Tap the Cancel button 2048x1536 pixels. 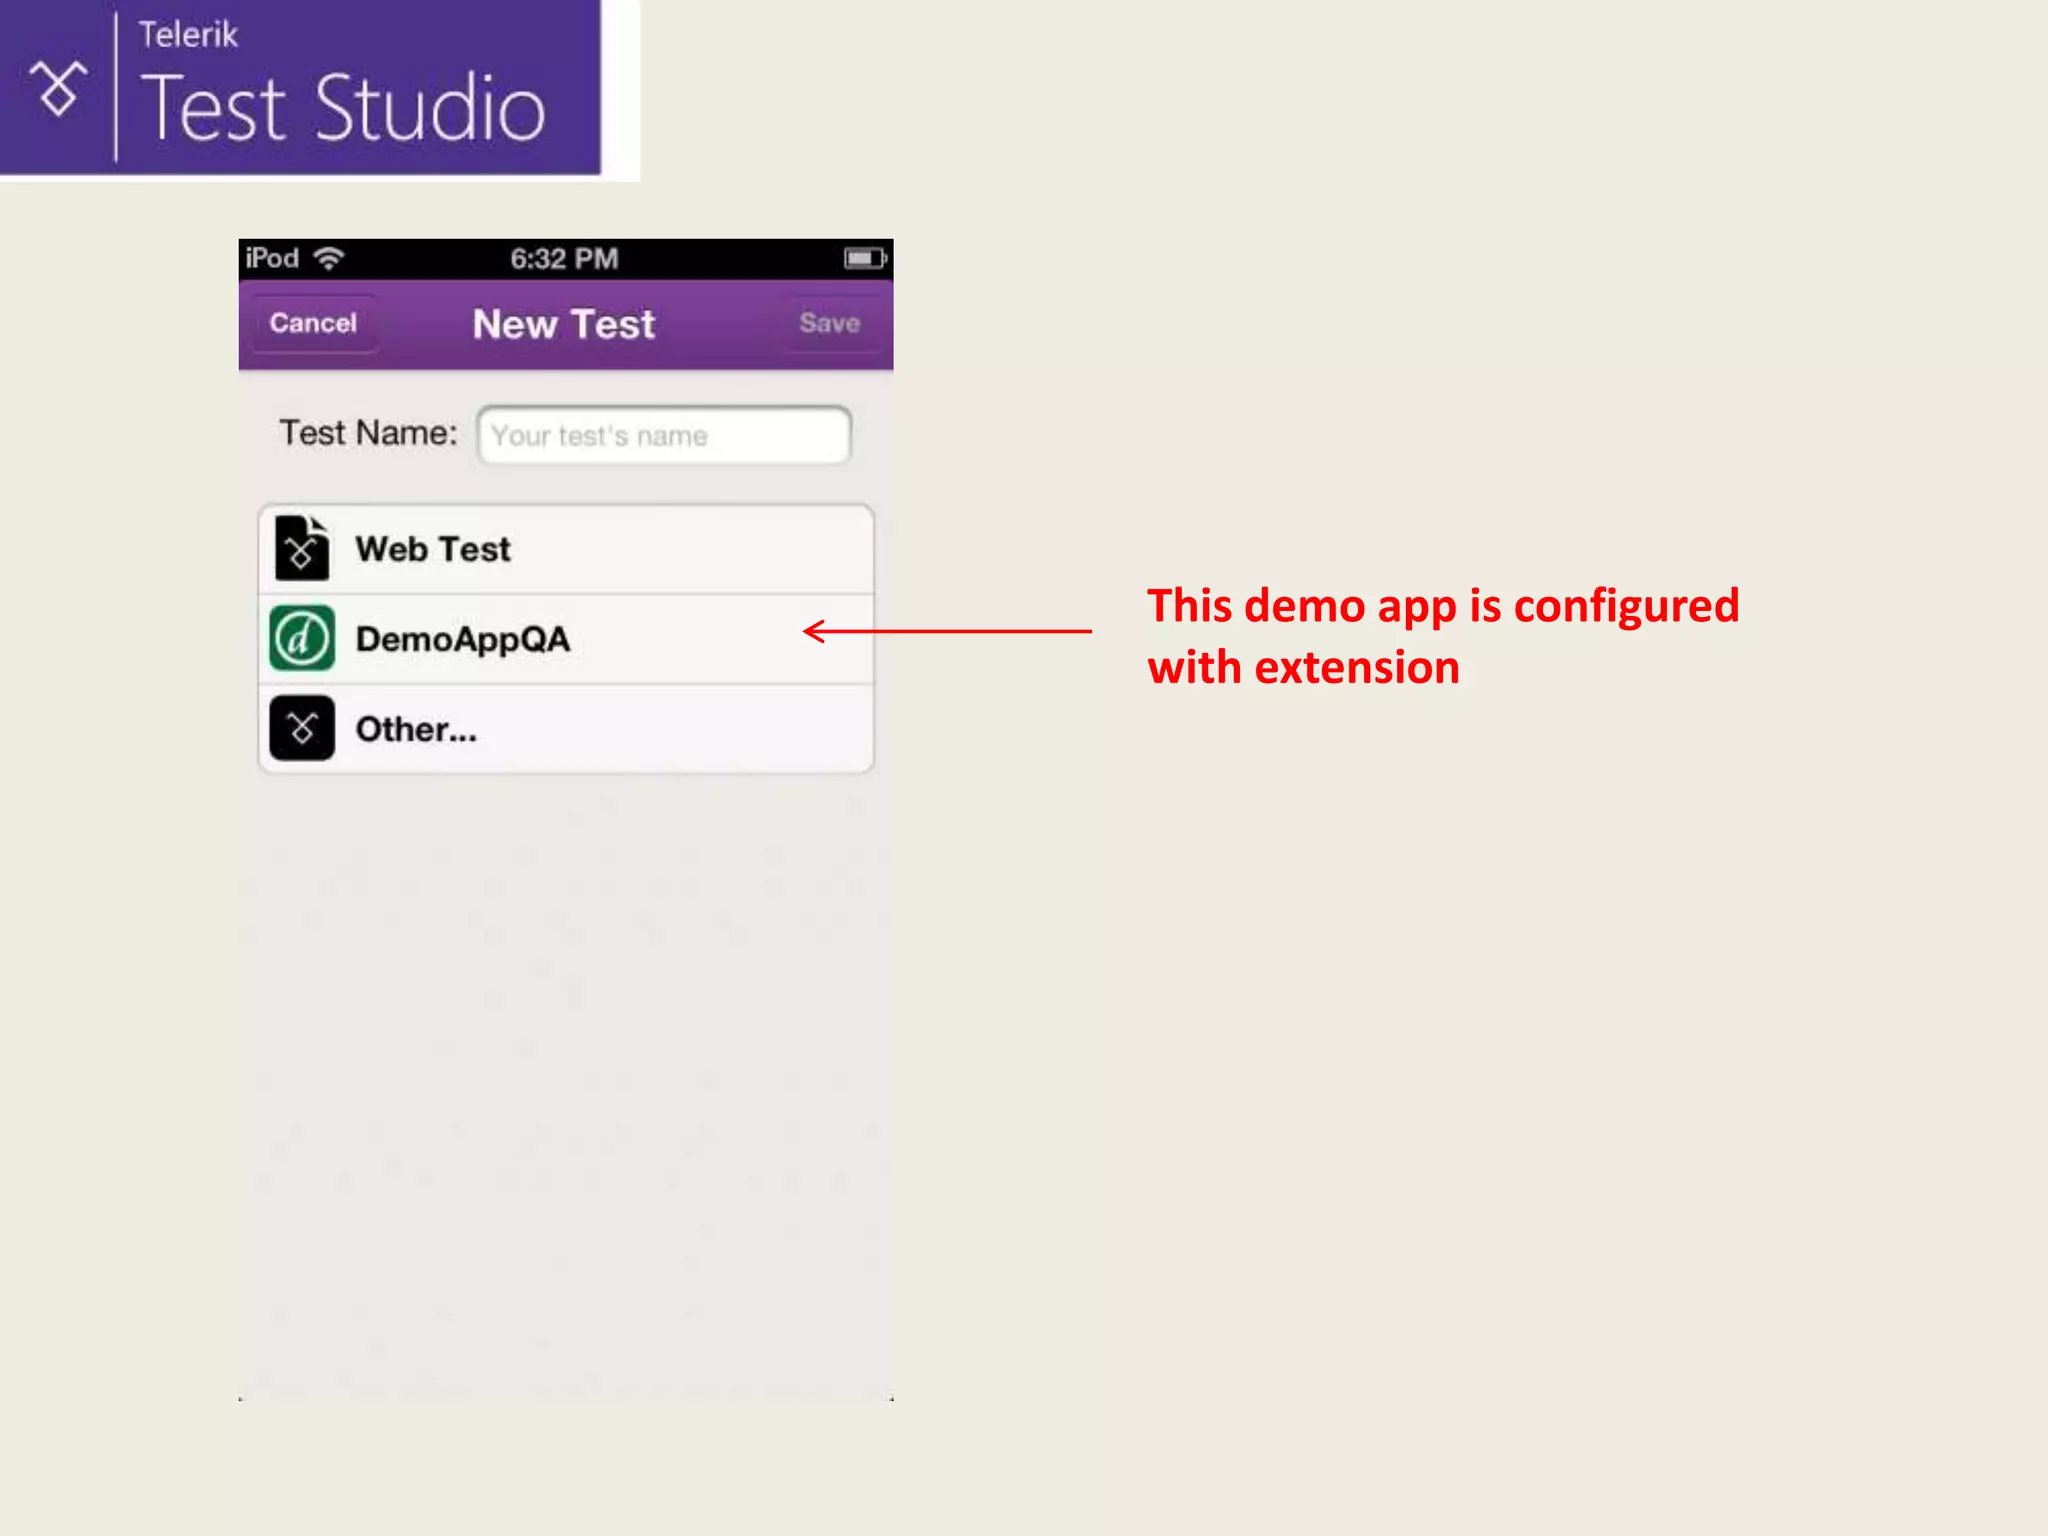(x=313, y=323)
